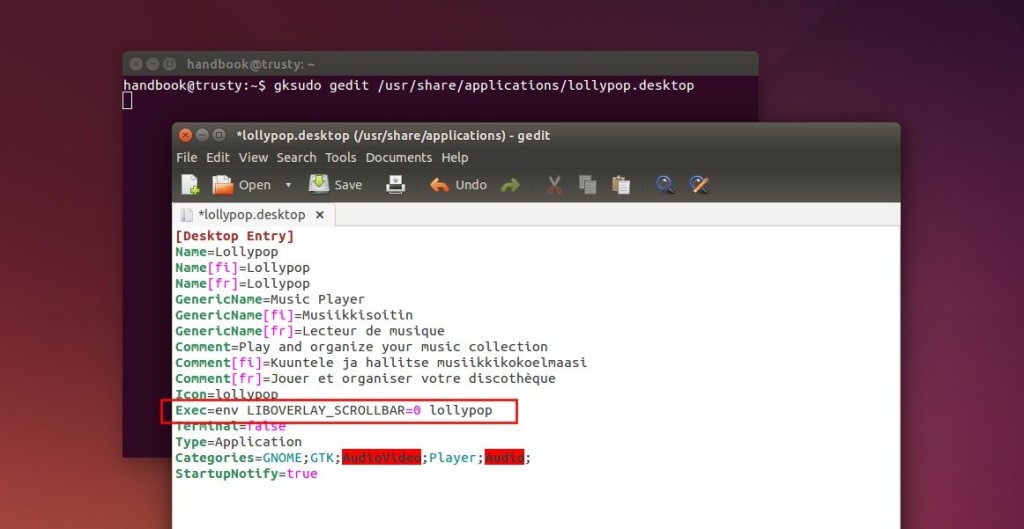This screenshot has height=529, width=1024.
Task: Click the highlighted Audio category word
Action: coord(504,458)
